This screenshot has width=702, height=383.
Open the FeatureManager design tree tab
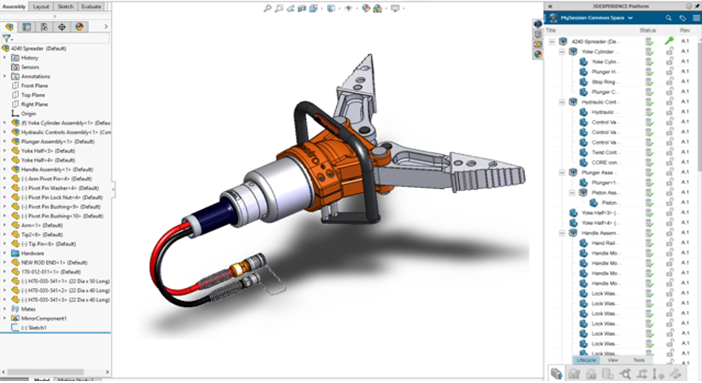coord(9,27)
